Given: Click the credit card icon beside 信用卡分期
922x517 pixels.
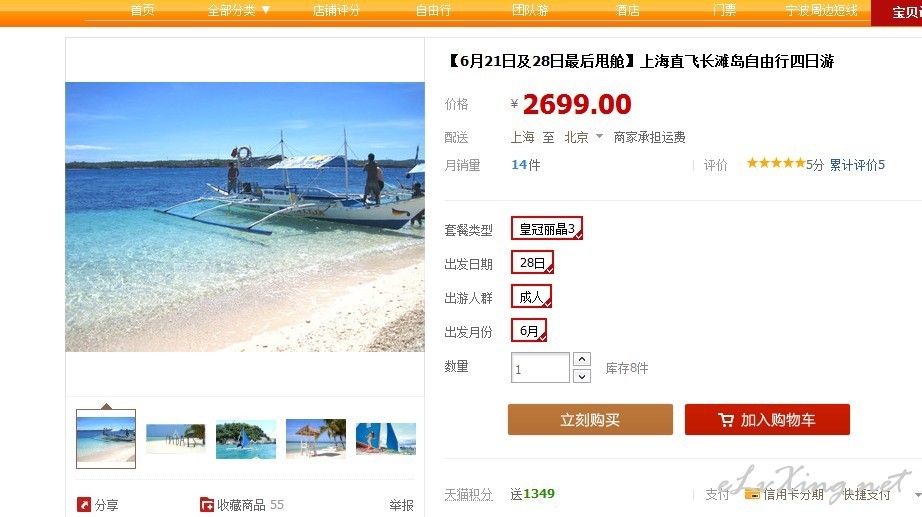Looking at the screenshot, I should 752,494.
